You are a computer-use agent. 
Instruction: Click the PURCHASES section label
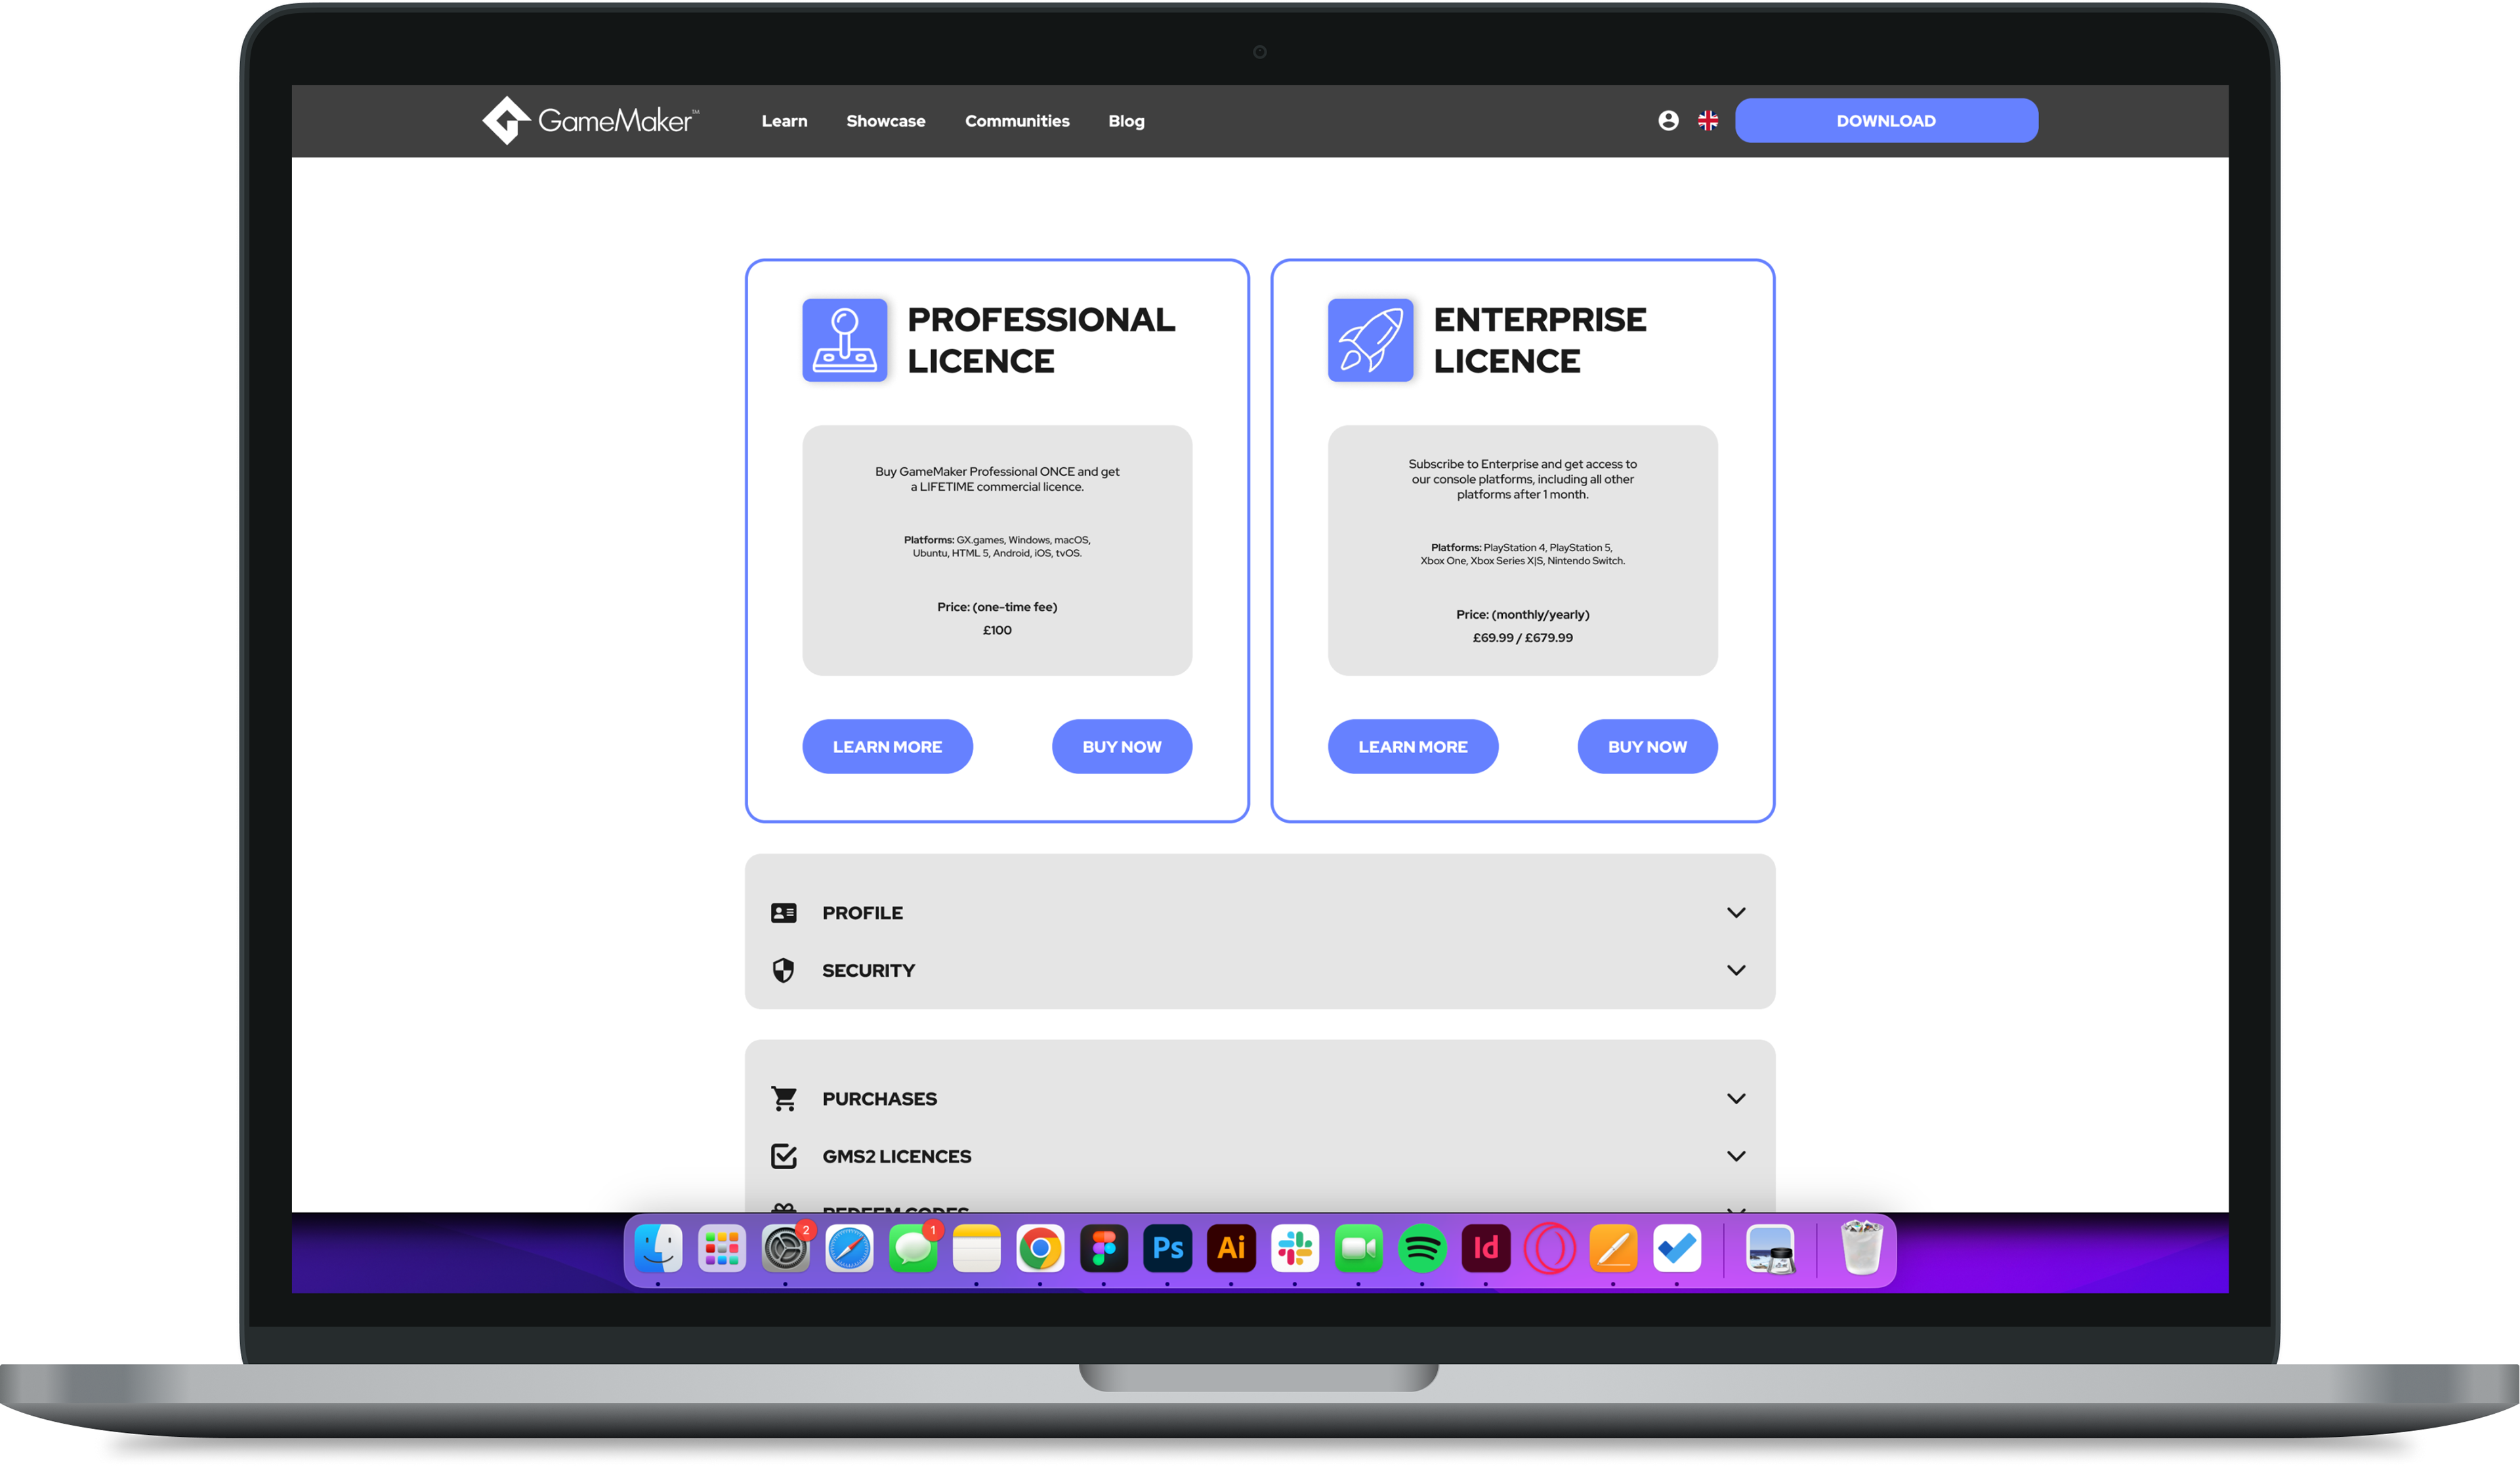(x=879, y=1098)
